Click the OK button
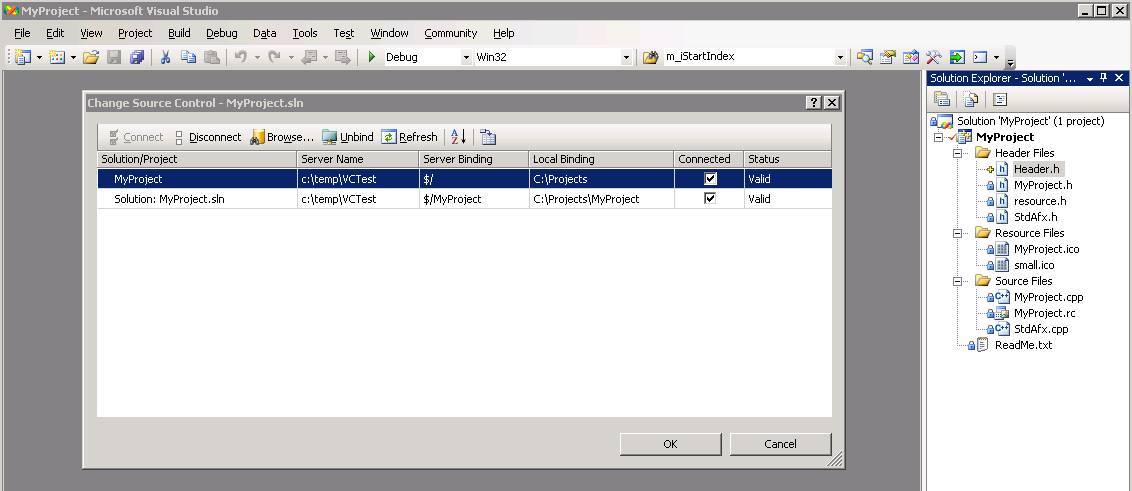 670,444
